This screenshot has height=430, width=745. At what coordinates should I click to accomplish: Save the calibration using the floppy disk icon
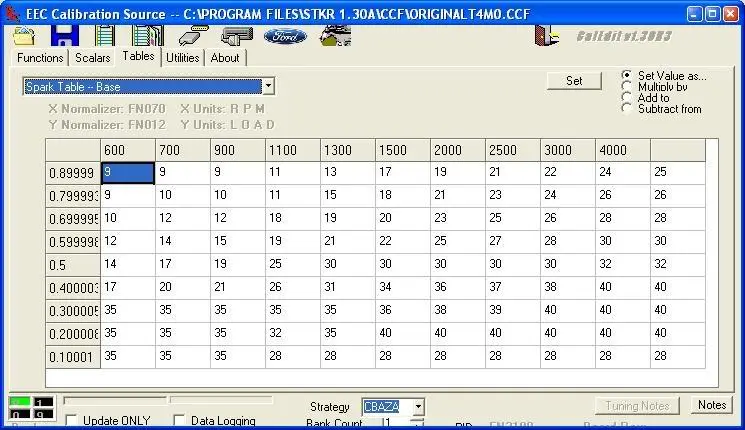65,36
